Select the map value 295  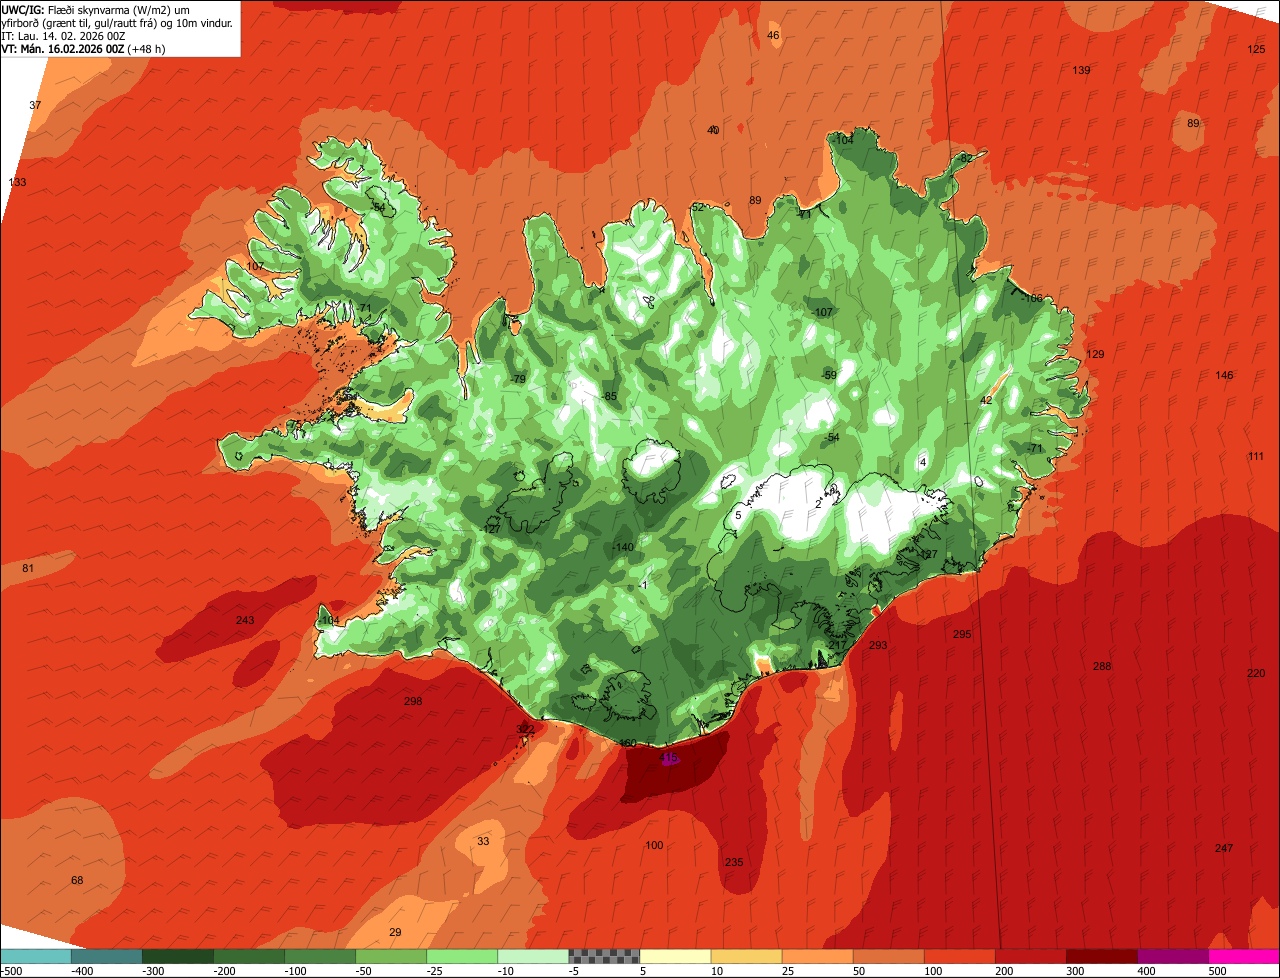(962, 634)
